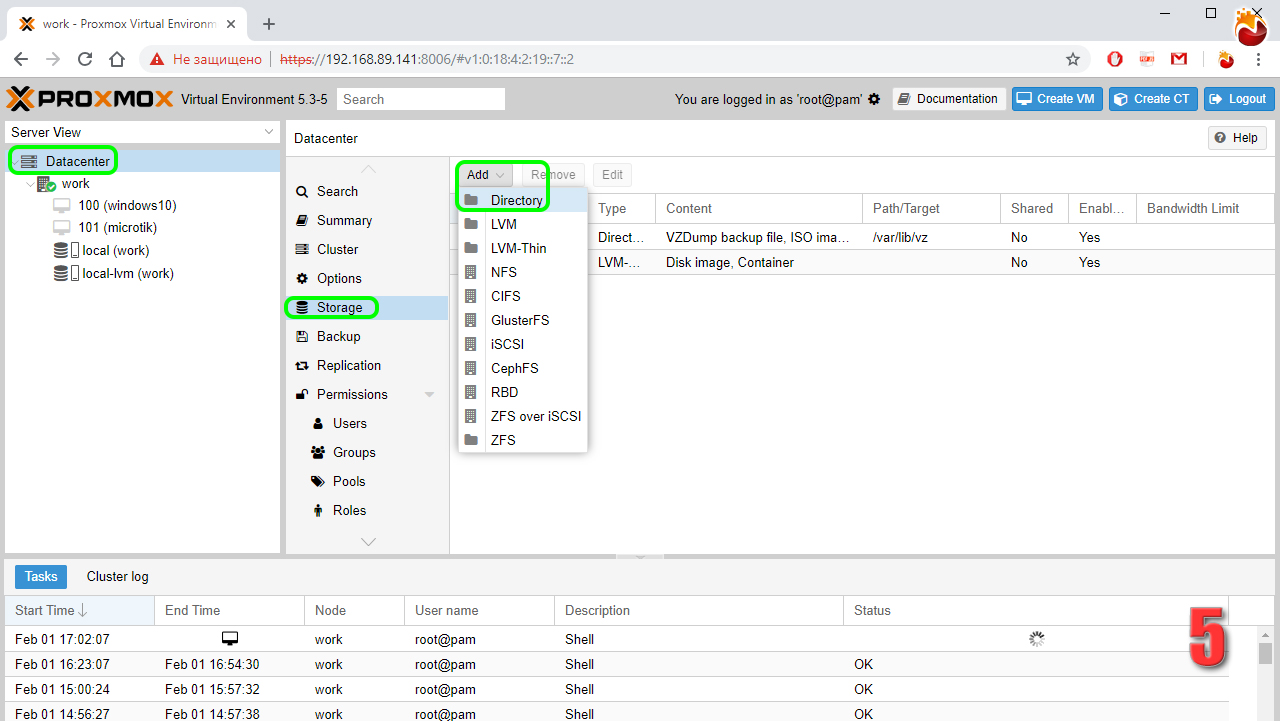Open the Help button

coord(1237,138)
